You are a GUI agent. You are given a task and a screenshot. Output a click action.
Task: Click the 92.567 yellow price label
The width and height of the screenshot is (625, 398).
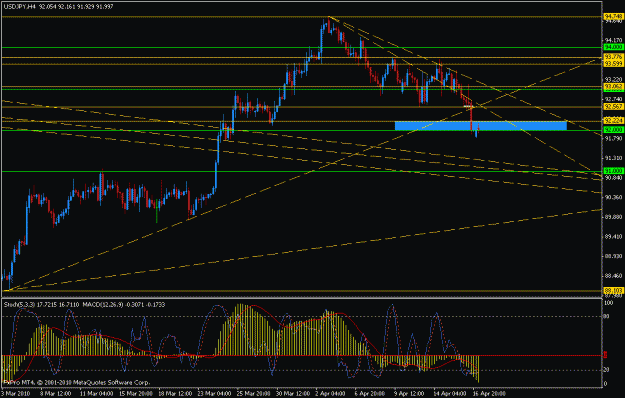click(613, 107)
